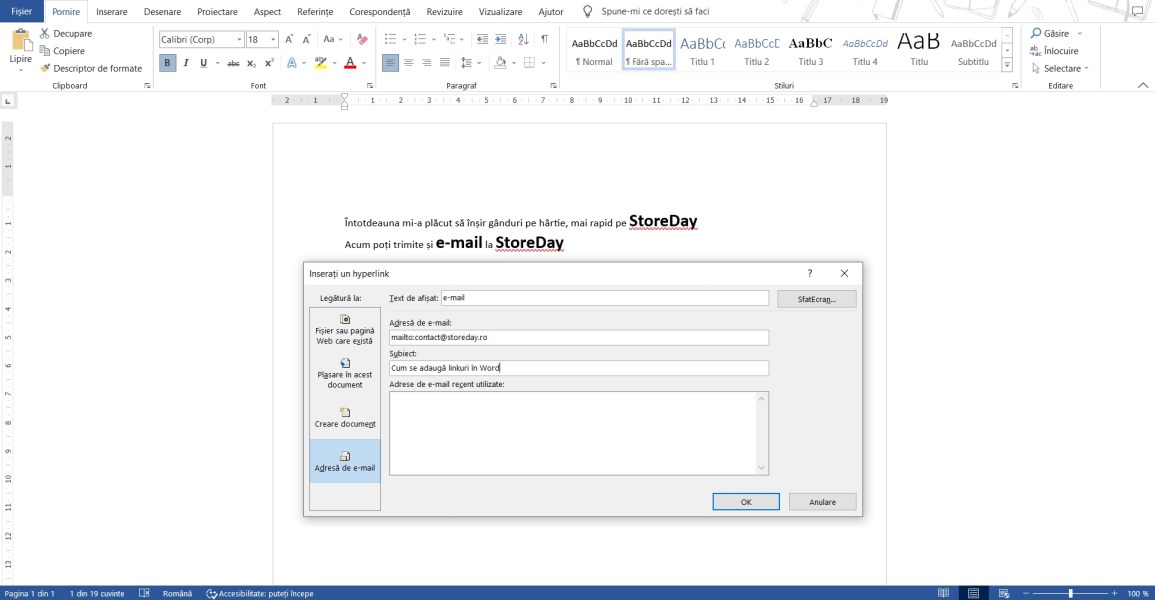Screen dimensions: 1155x600
Task: Open font color dropdown arrow
Action: [364, 63]
